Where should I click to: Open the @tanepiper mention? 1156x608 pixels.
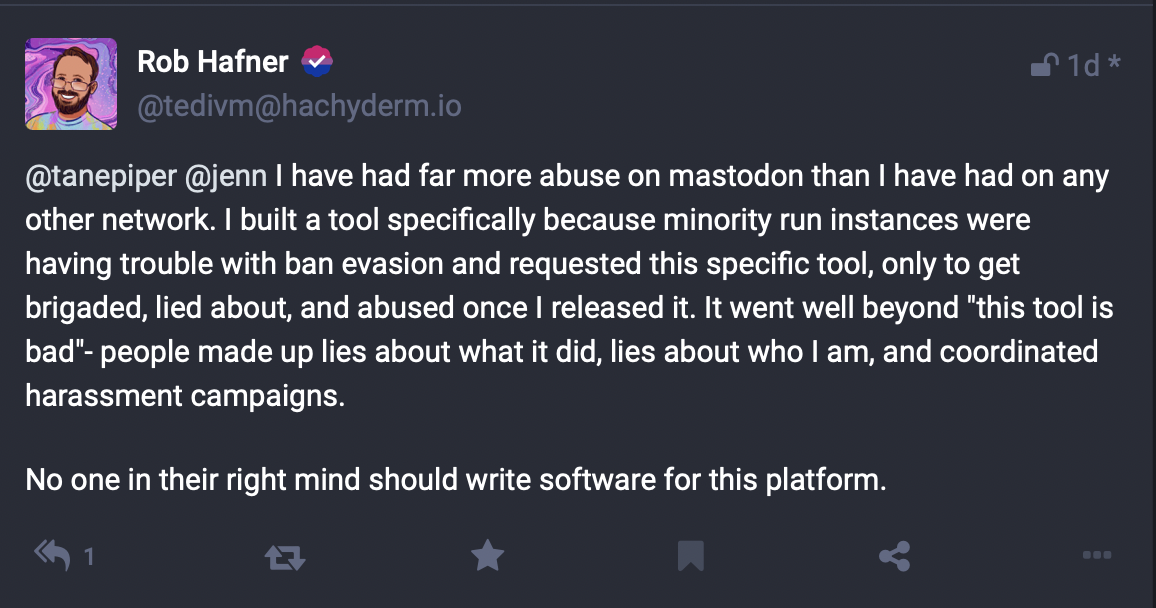coord(100,177)
